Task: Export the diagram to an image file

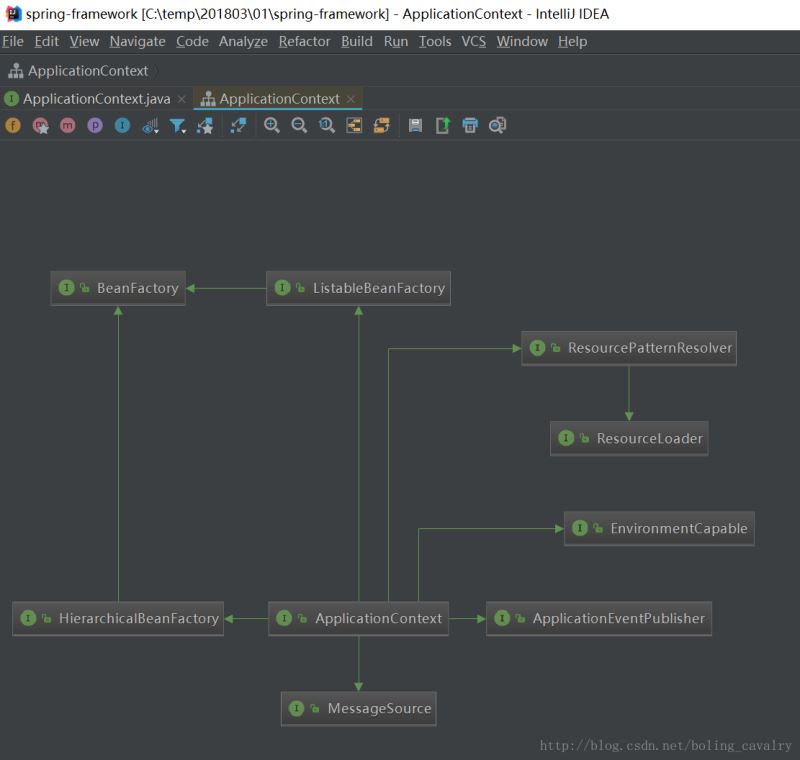Action: pos(443,126)
